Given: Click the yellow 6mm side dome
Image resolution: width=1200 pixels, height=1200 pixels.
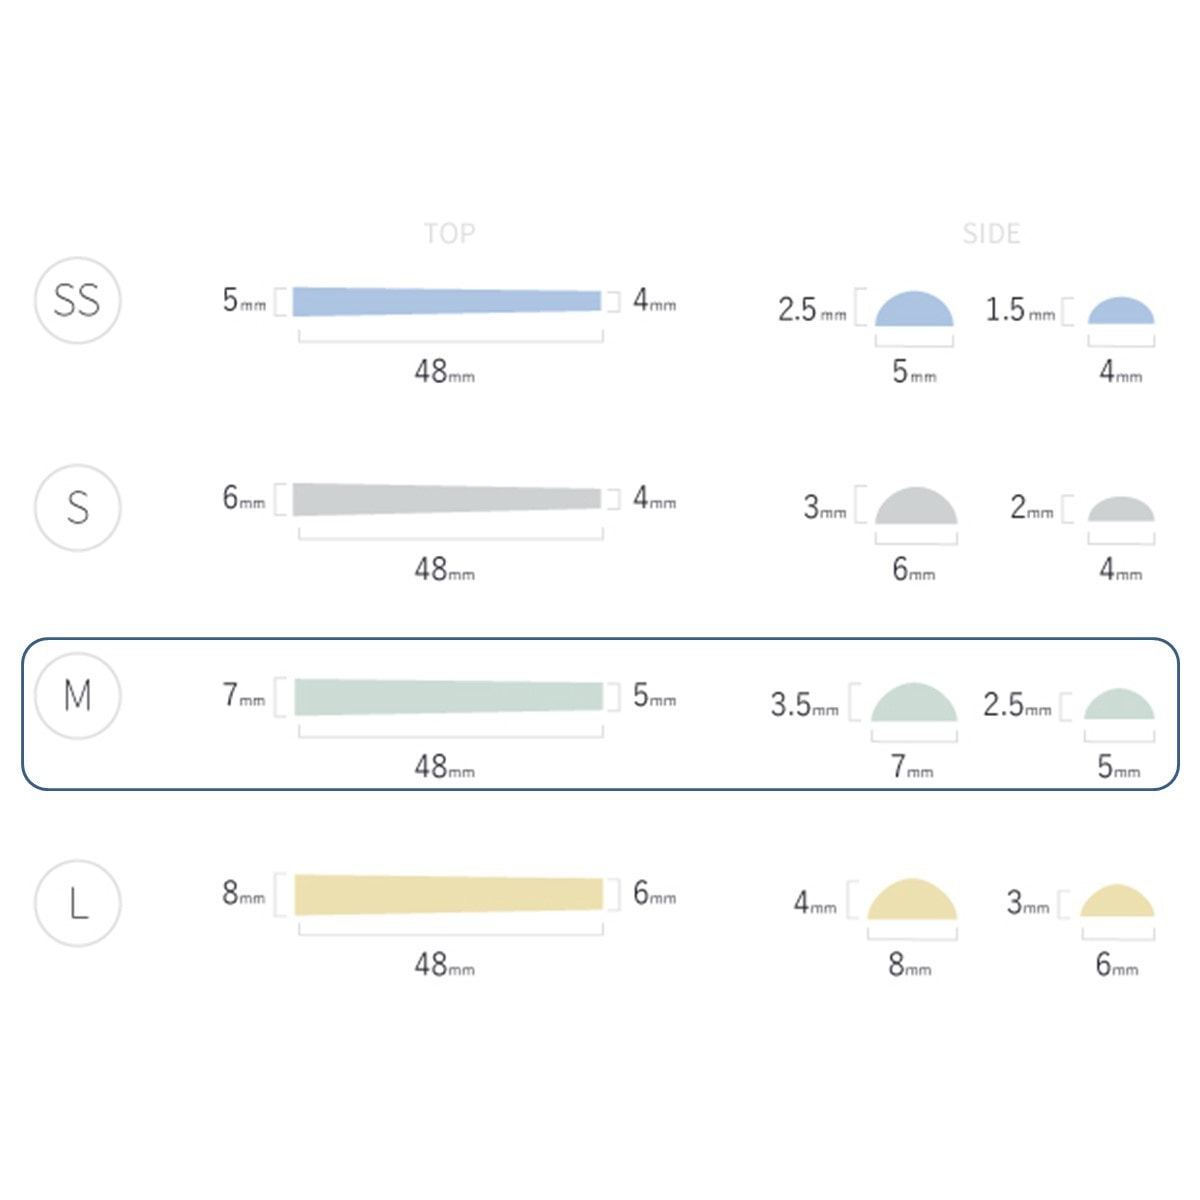Looking at the screenshot, I should point(1118,901).
